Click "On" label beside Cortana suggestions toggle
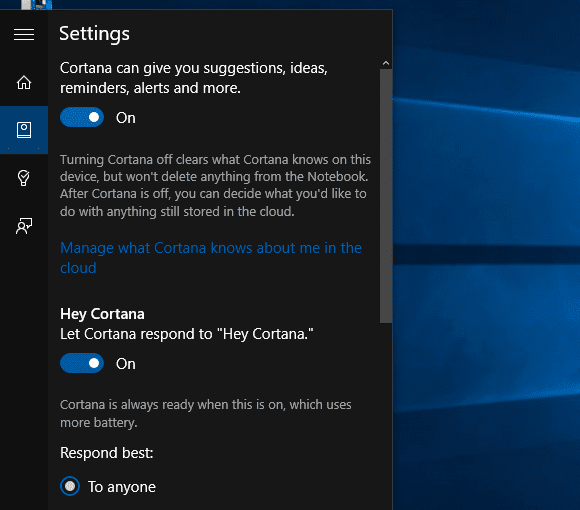 point(126,118)
